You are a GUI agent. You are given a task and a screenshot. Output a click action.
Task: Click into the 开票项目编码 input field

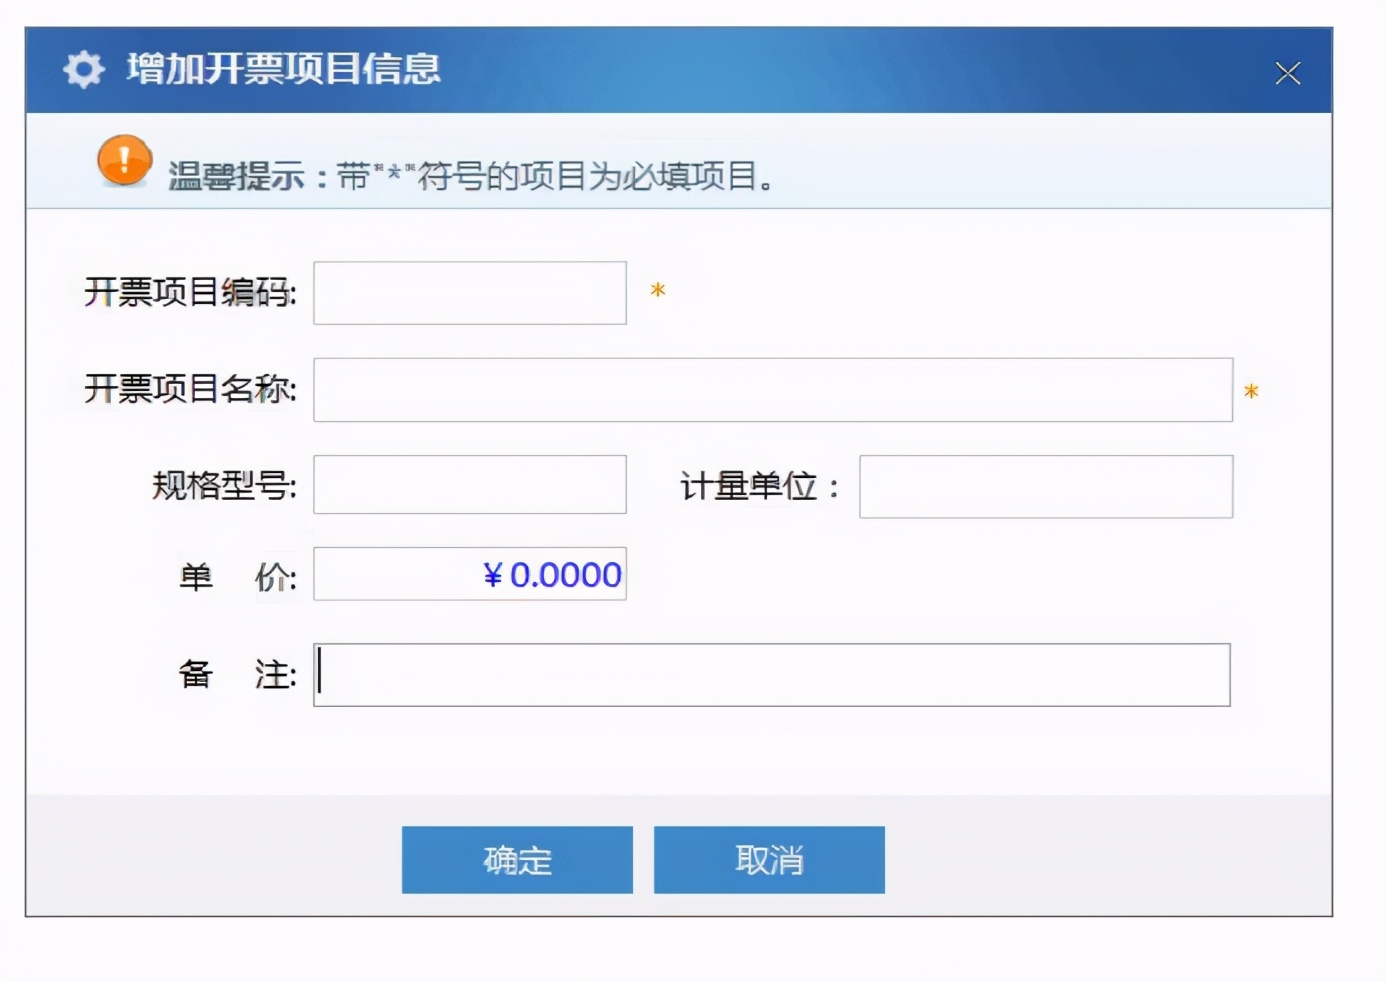pyautogui.click(x=469, y=294)
